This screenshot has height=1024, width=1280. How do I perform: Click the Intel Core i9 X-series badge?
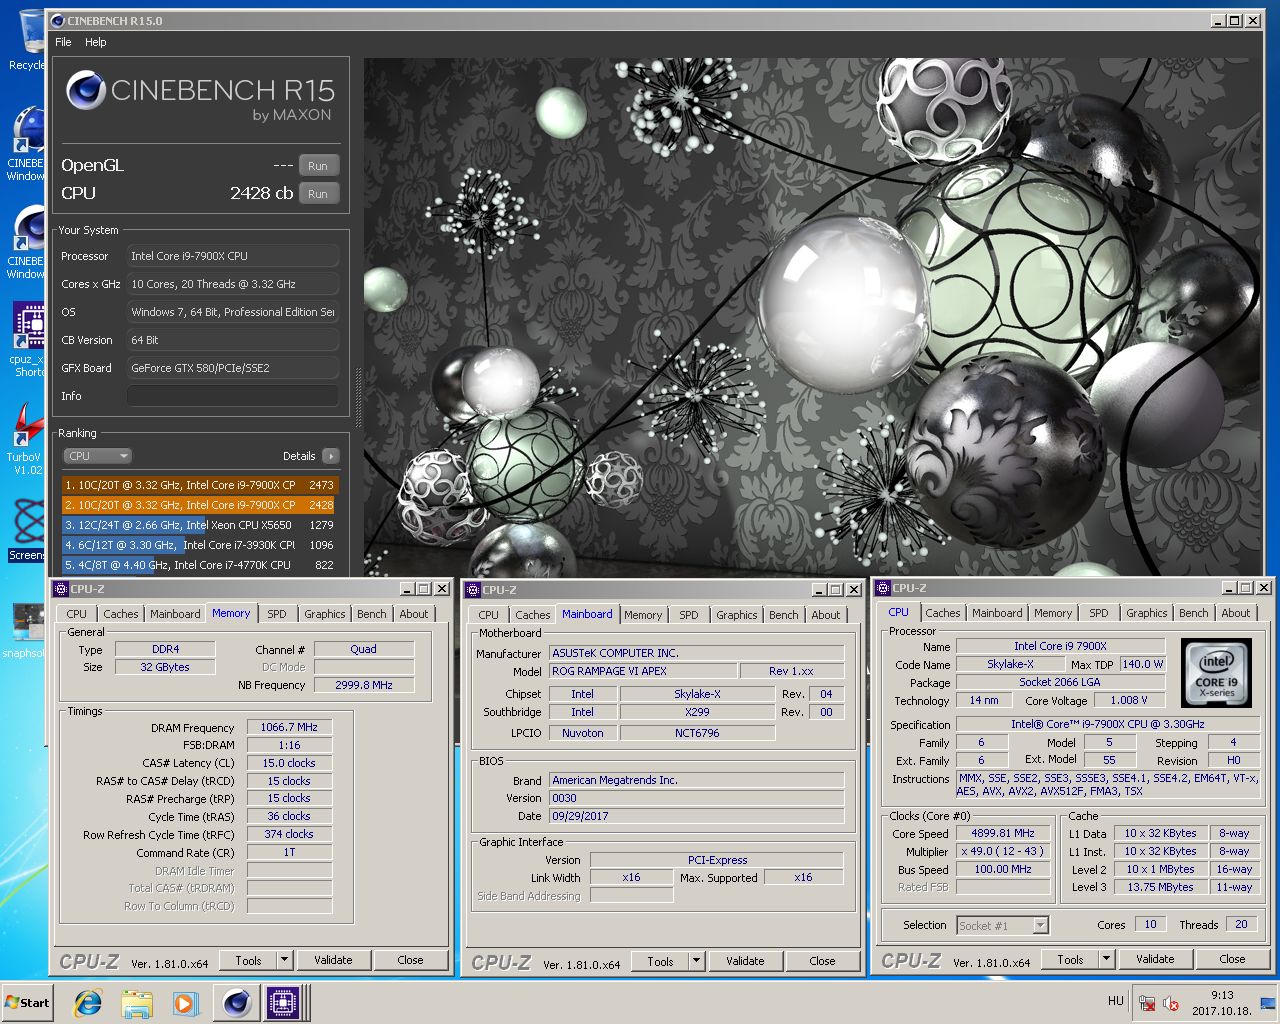pos(1217,672)
